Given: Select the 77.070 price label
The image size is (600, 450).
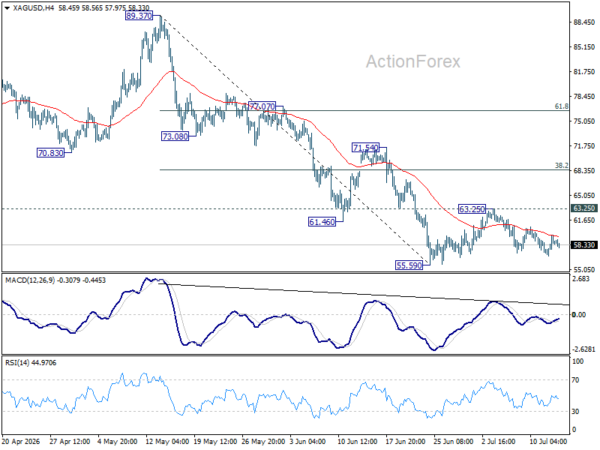Looking at the screenshot, I should [x=262, y=106].
